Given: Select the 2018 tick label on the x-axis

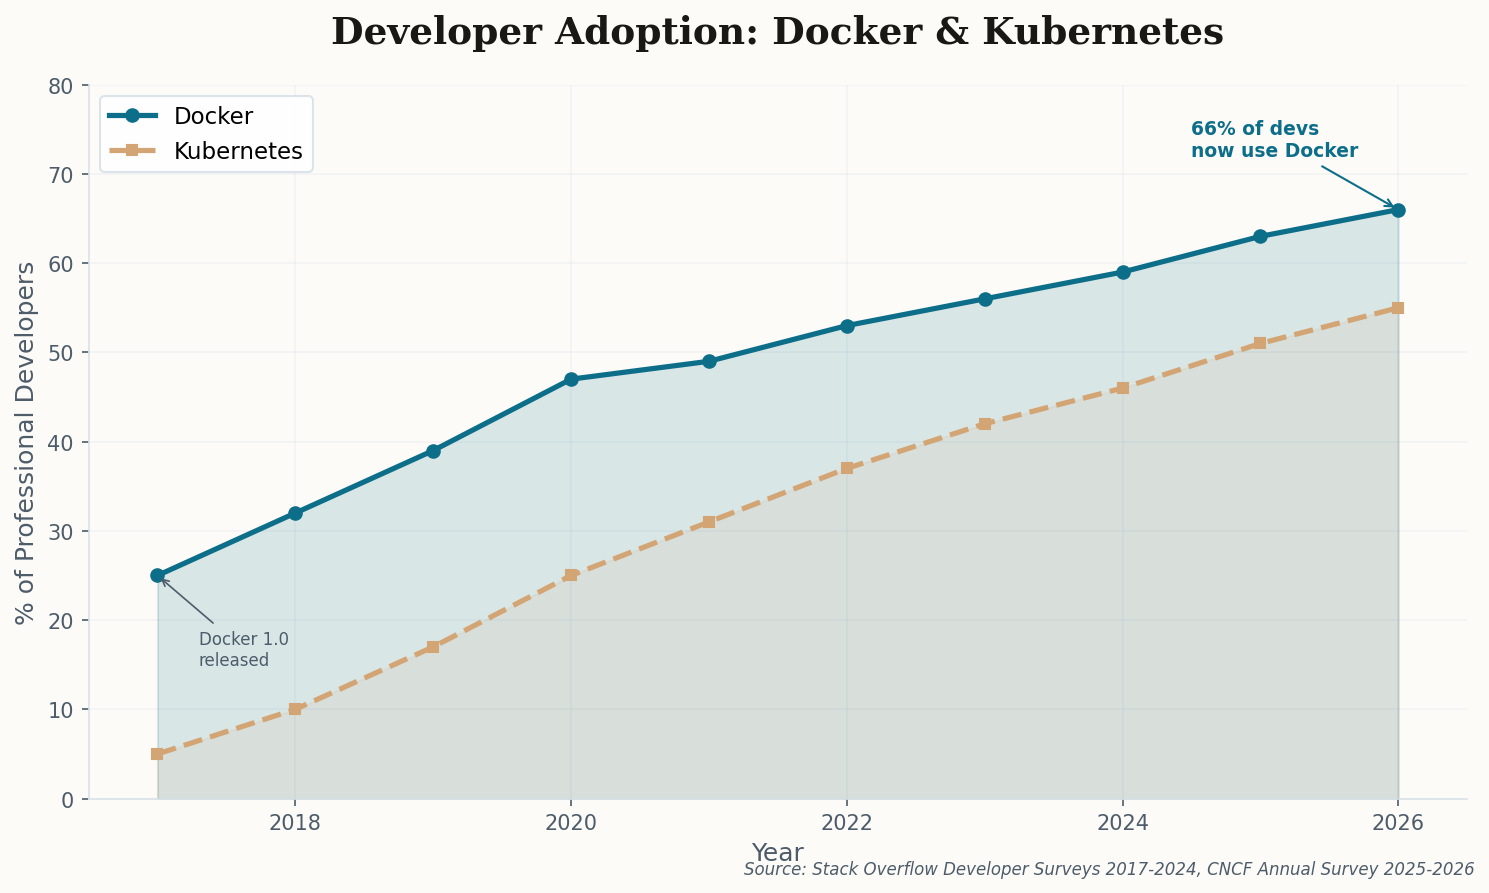Looking at the screenshot, I should click(295, 822).
